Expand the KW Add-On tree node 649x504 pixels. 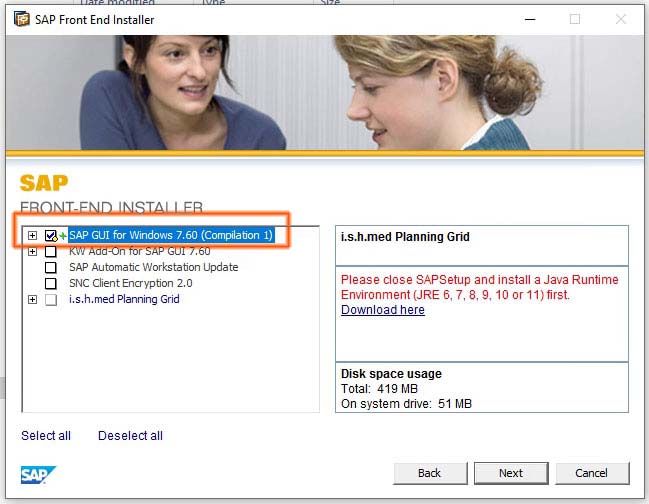(32, 251)
